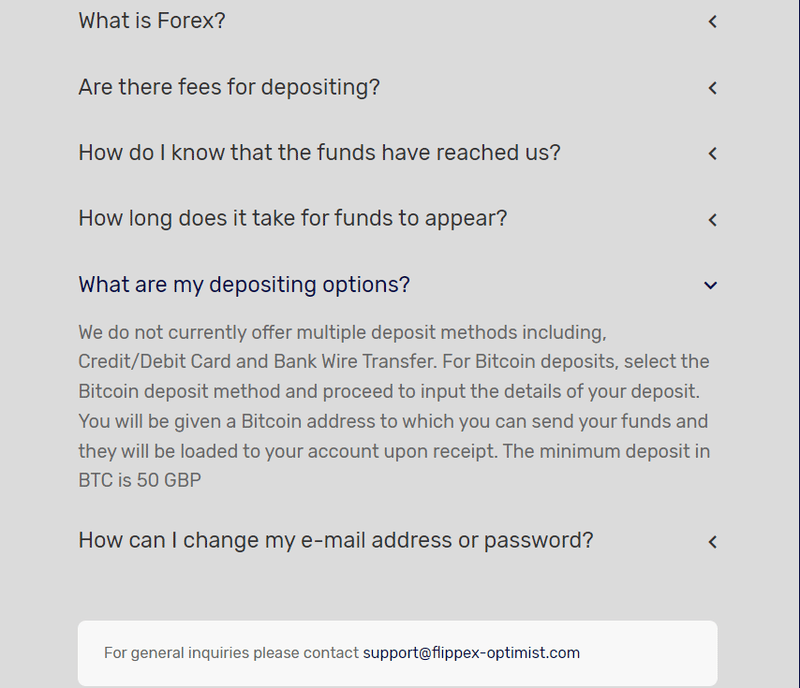This screenshot has width=800, height=688.
Task: Click 'BTC is 50 GBP' text line
Action: click(x=140, y=480)
